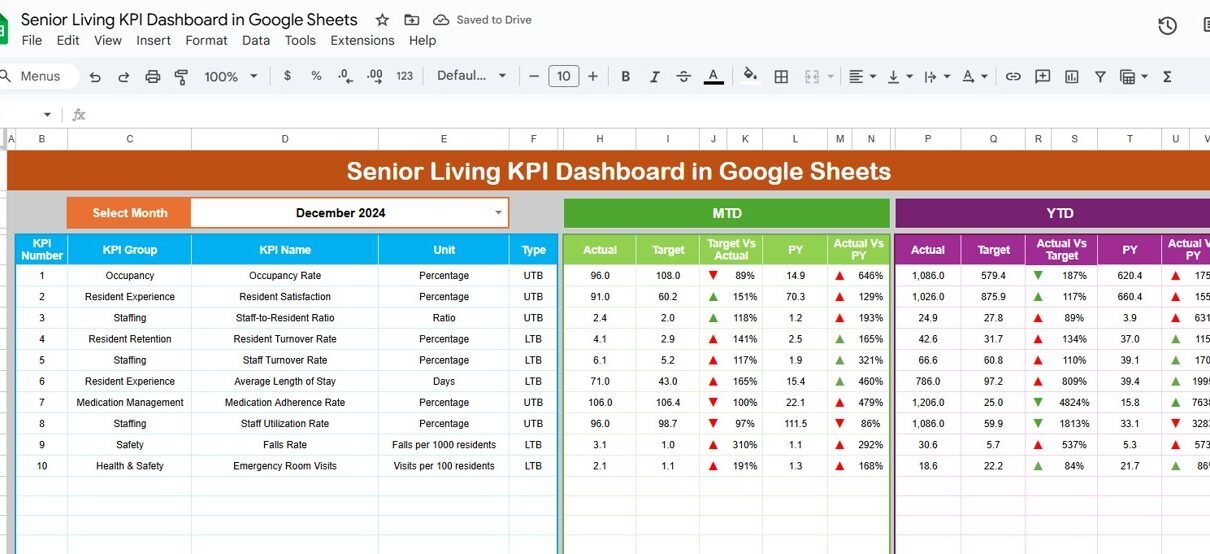Click the Insert chart icon

[x=1072, y=77]
